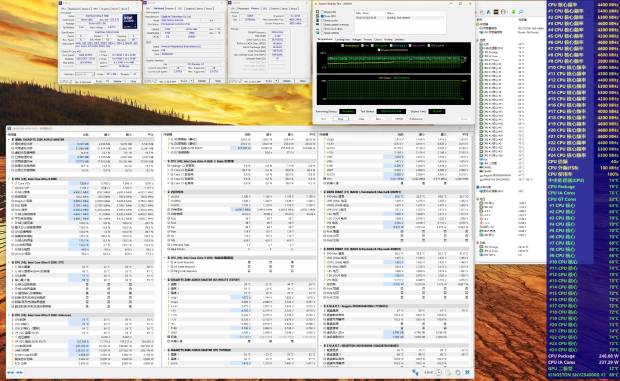
Task: Click the CPUID button in Stability Test
Action: click(399, 119)
